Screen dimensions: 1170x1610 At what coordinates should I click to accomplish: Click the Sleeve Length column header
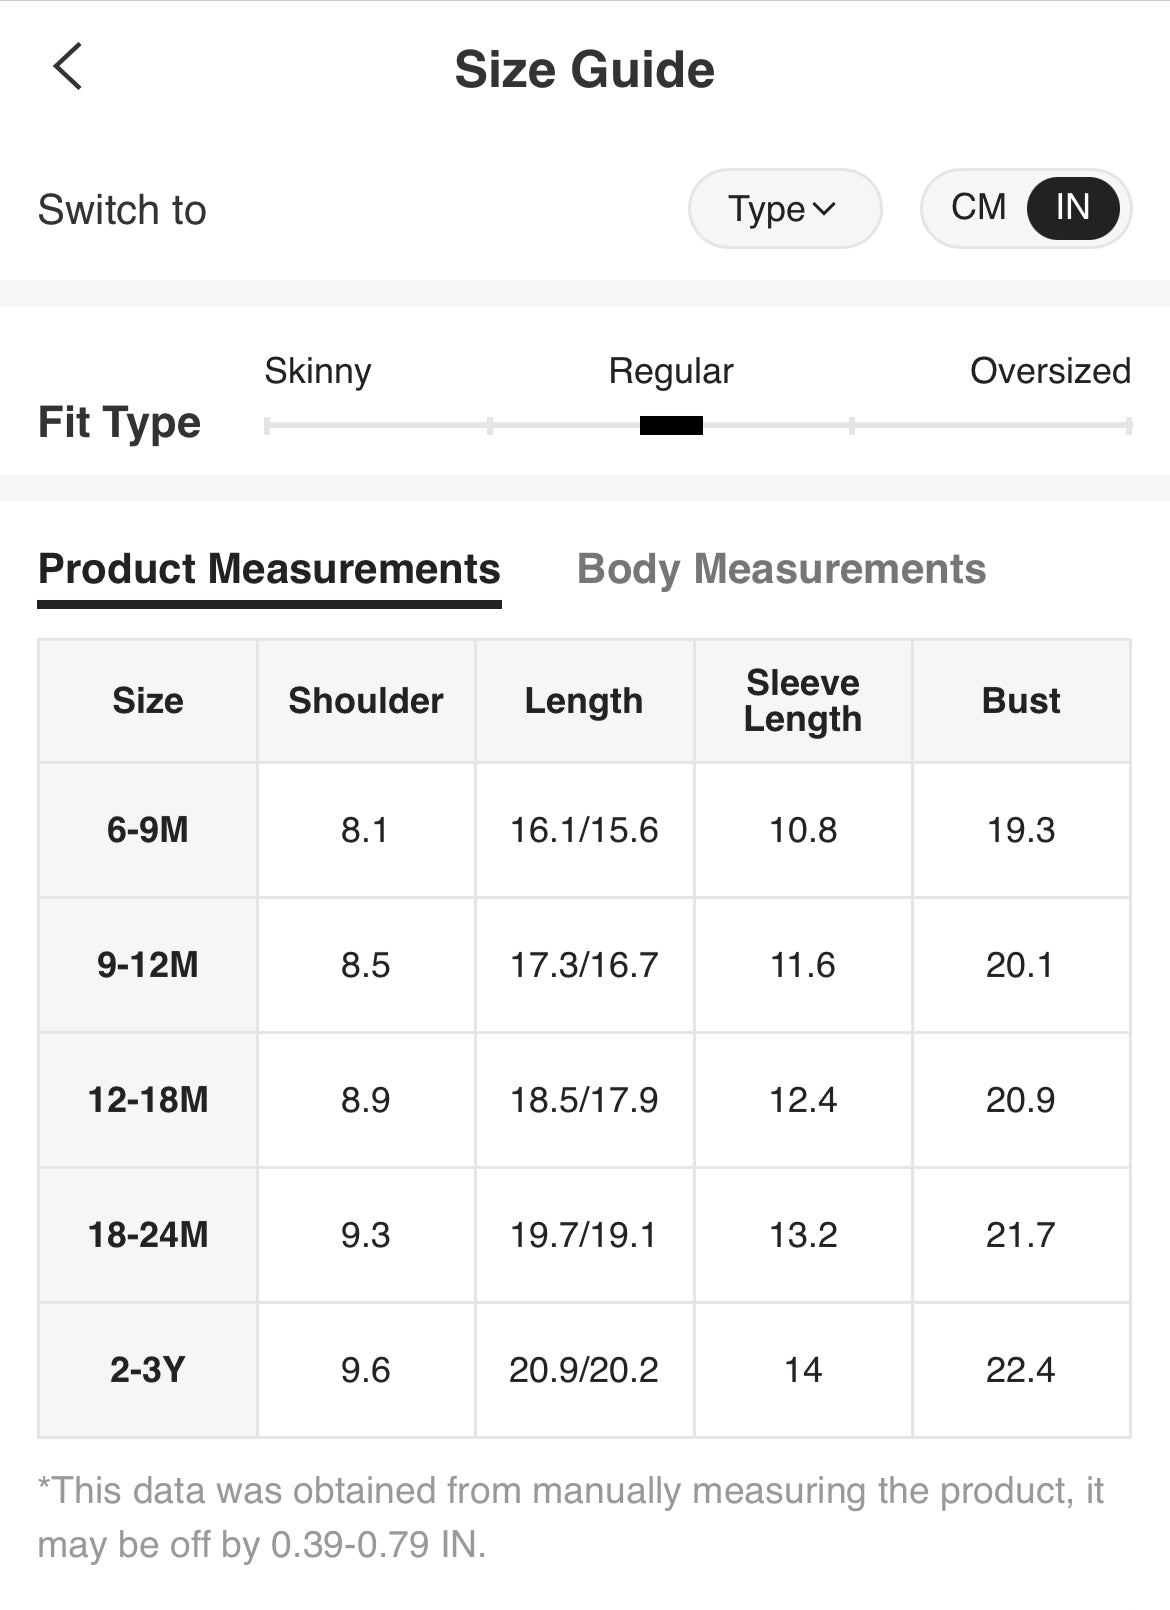[803, 701]
